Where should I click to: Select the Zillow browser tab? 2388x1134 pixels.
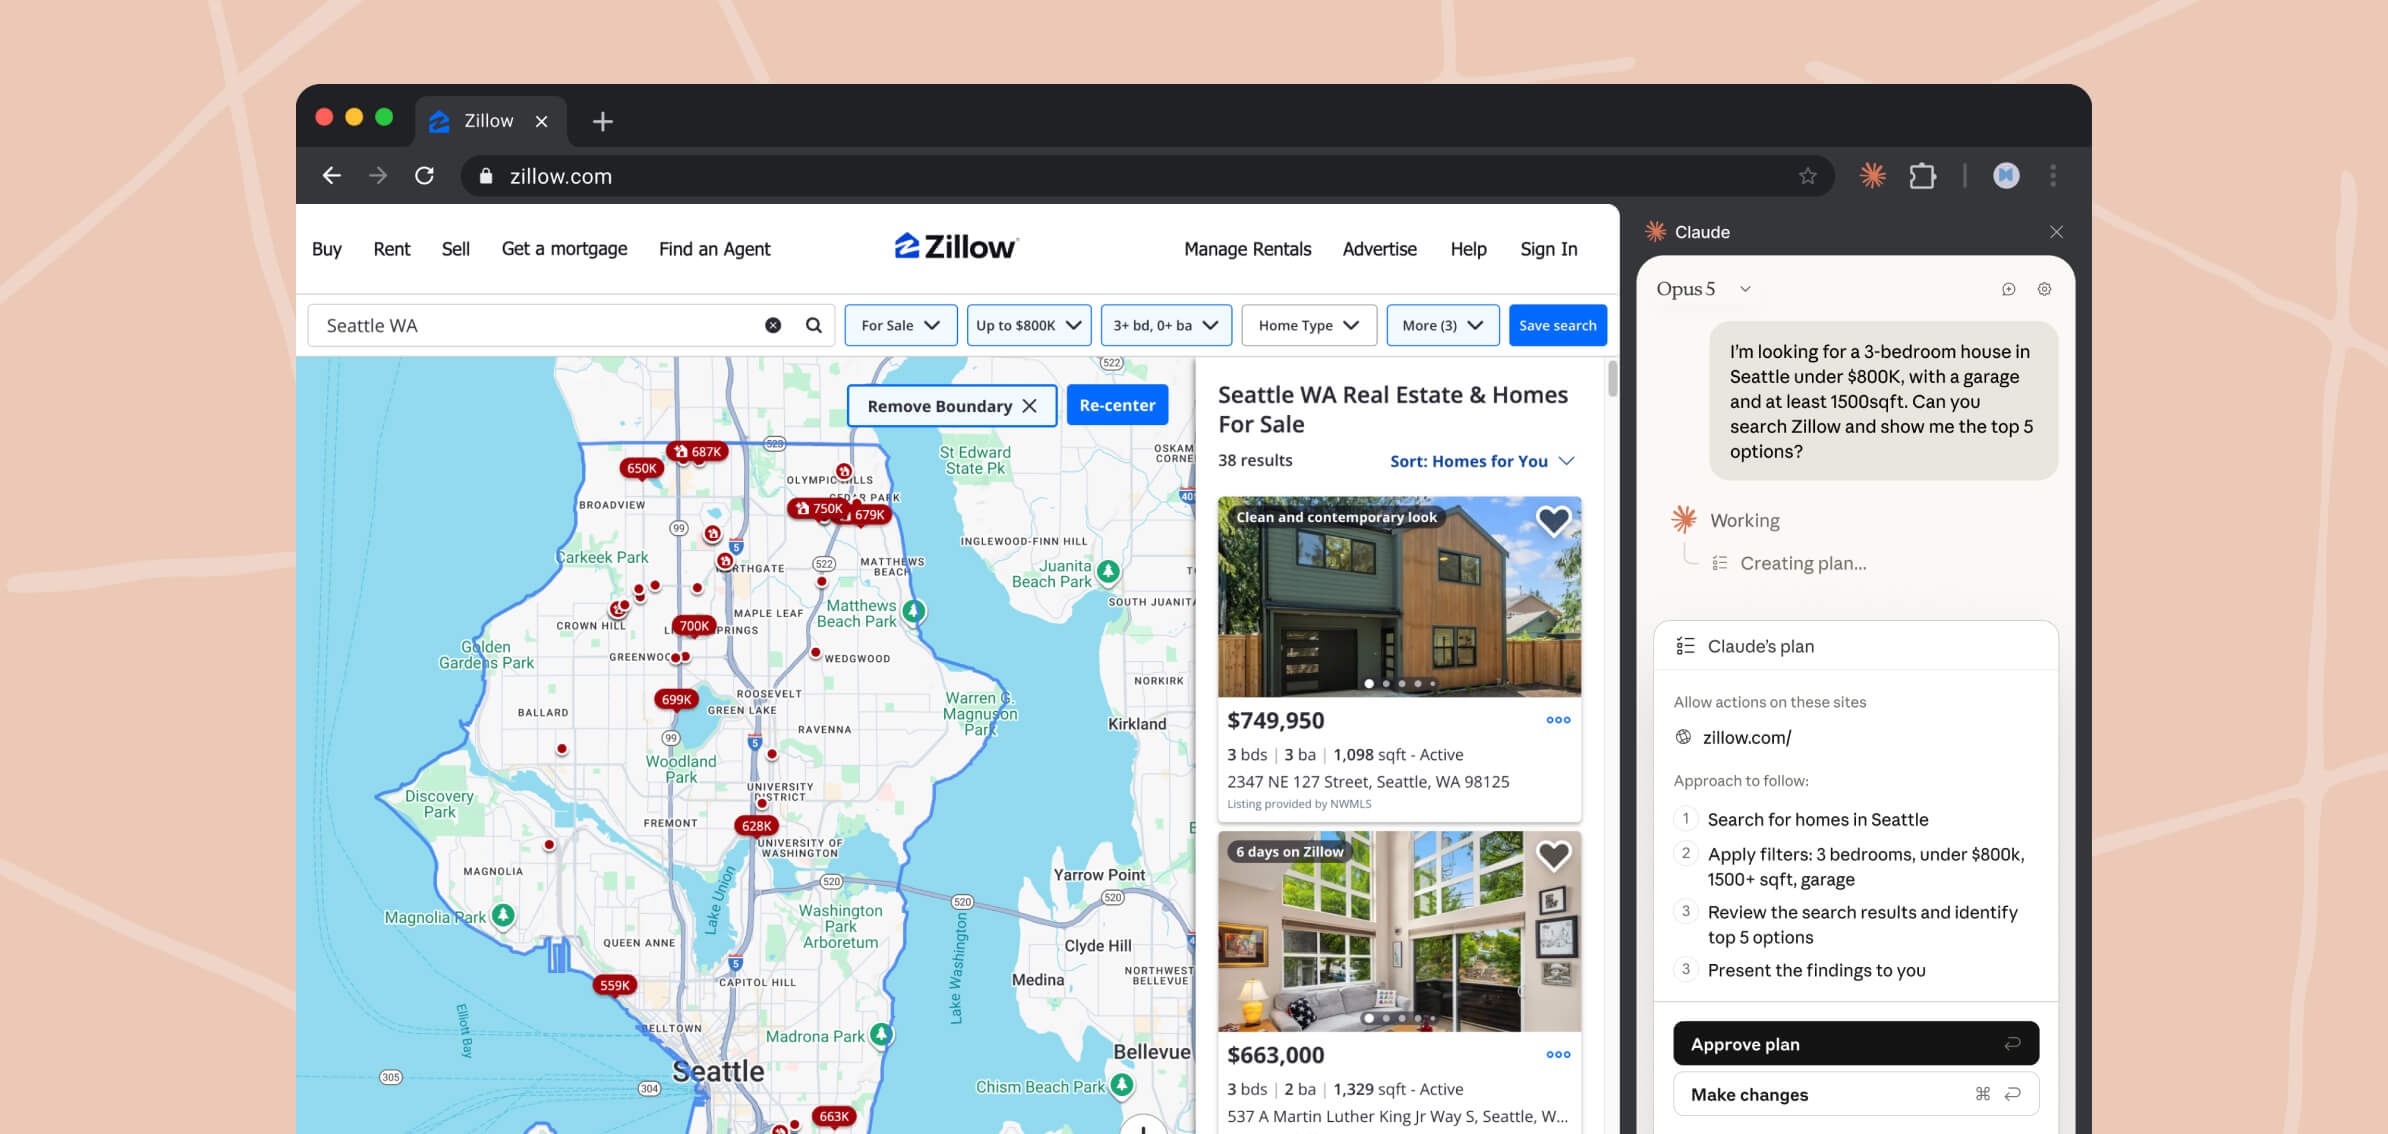click(x=490, y=122)
